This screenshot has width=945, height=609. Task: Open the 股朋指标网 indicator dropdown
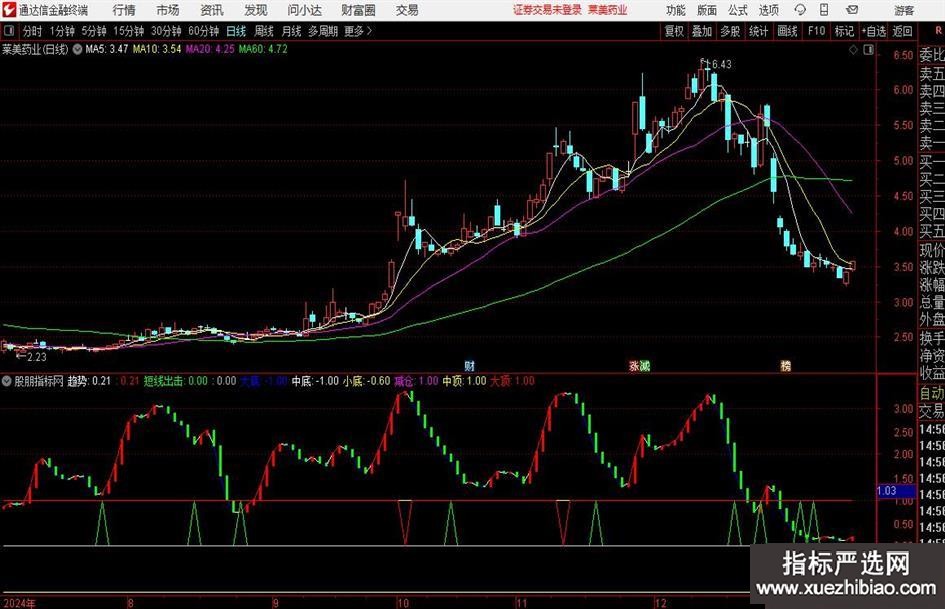click(x=7, y=381)
